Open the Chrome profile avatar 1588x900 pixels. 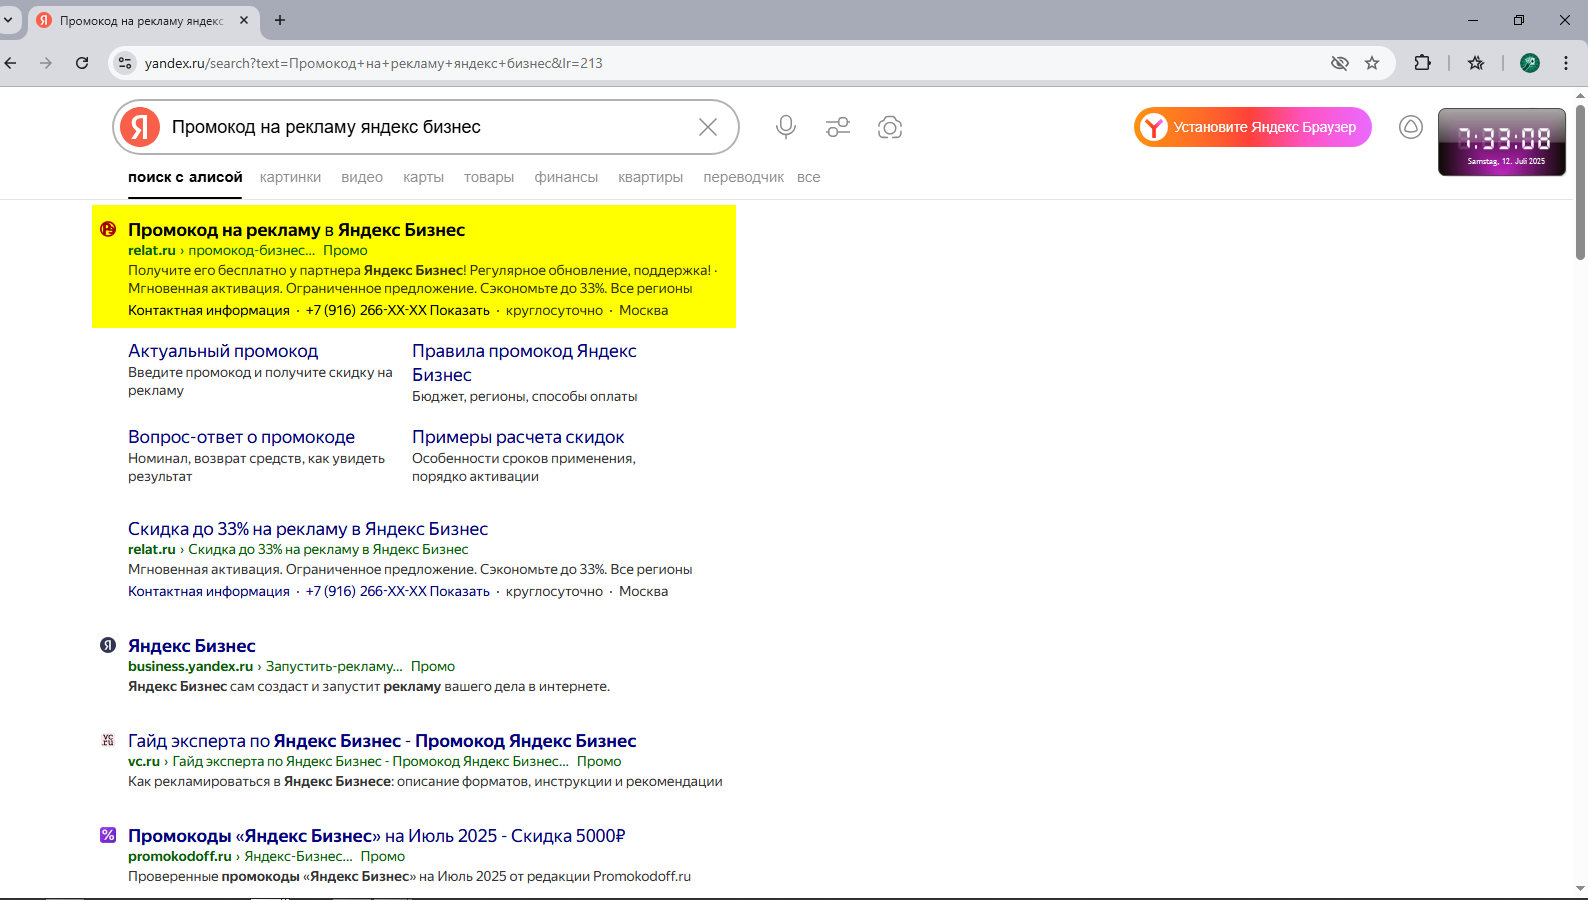pos(1530,63)
